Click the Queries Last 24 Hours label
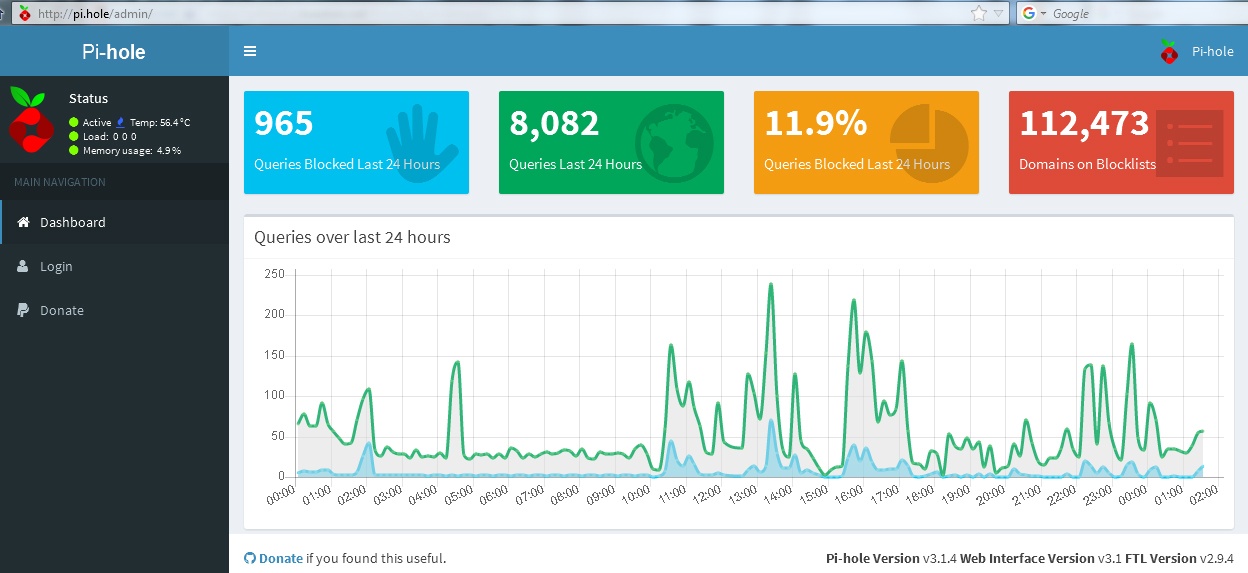 click(575, 164)
